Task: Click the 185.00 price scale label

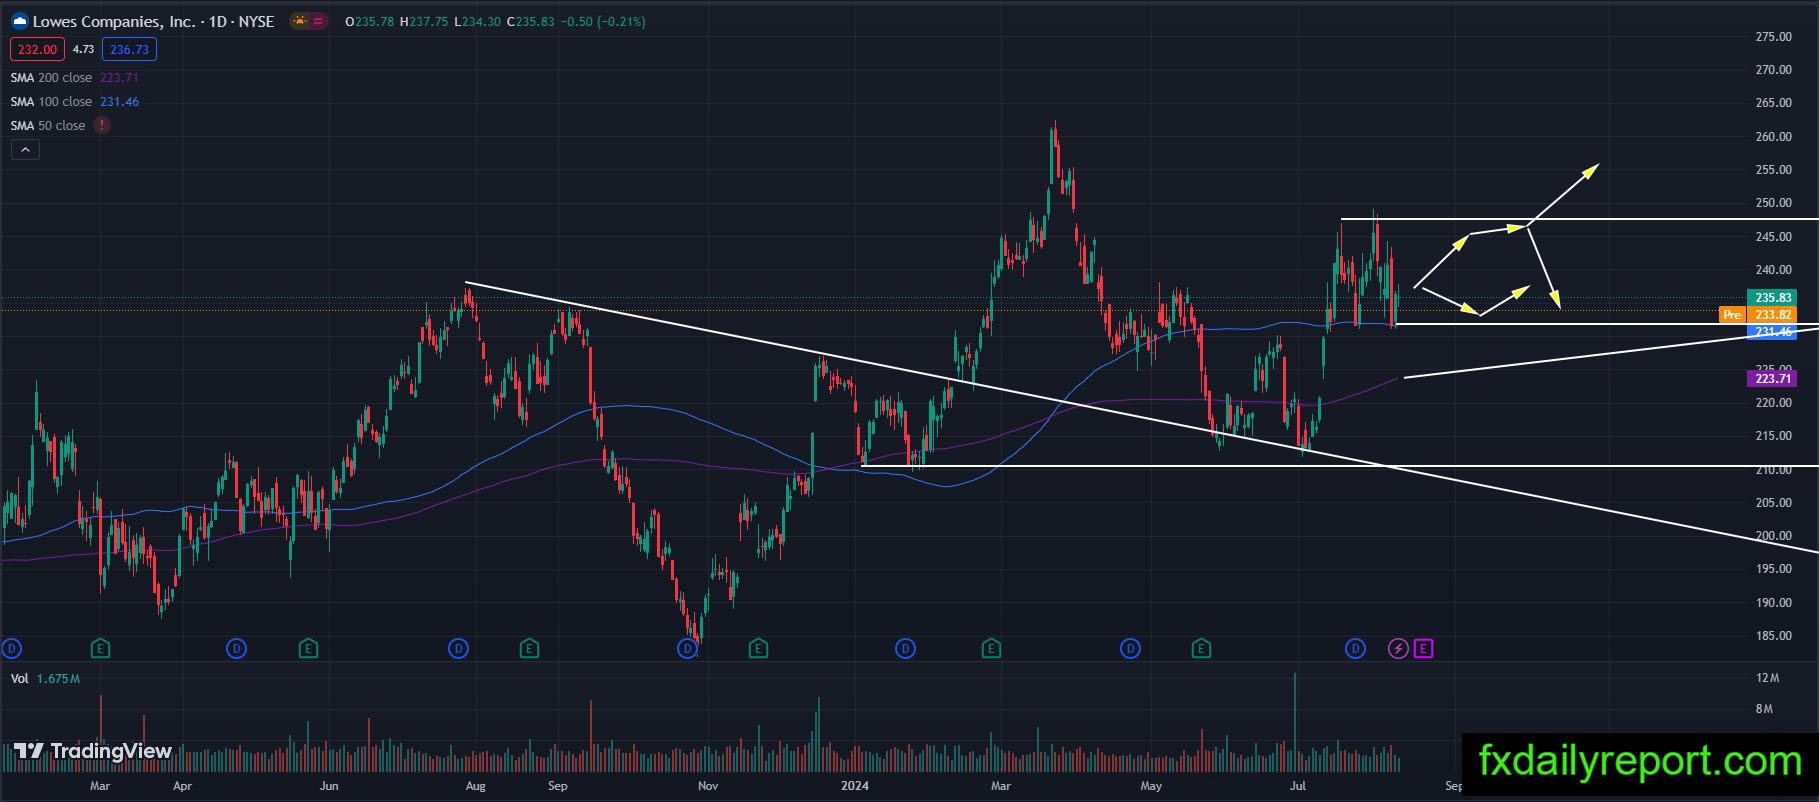Action: (1773, 636)
